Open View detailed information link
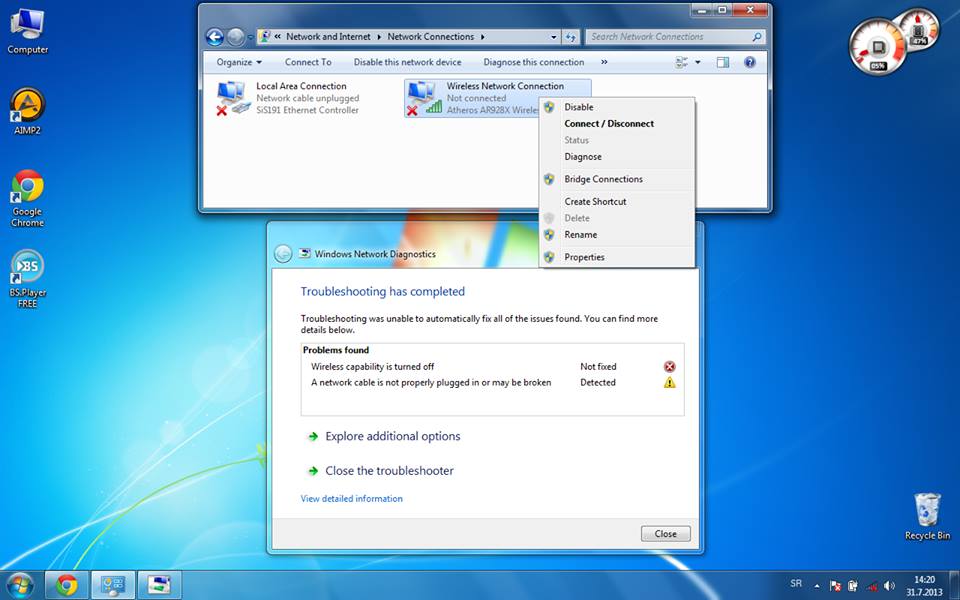960x600 pixels. pyautogui.click(x=351, y=499)
